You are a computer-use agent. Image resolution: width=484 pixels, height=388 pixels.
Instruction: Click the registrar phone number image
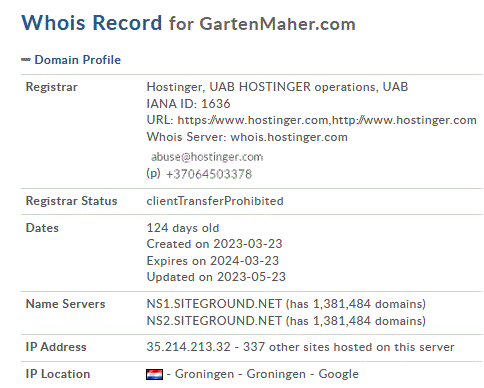[x=209, y=174]
